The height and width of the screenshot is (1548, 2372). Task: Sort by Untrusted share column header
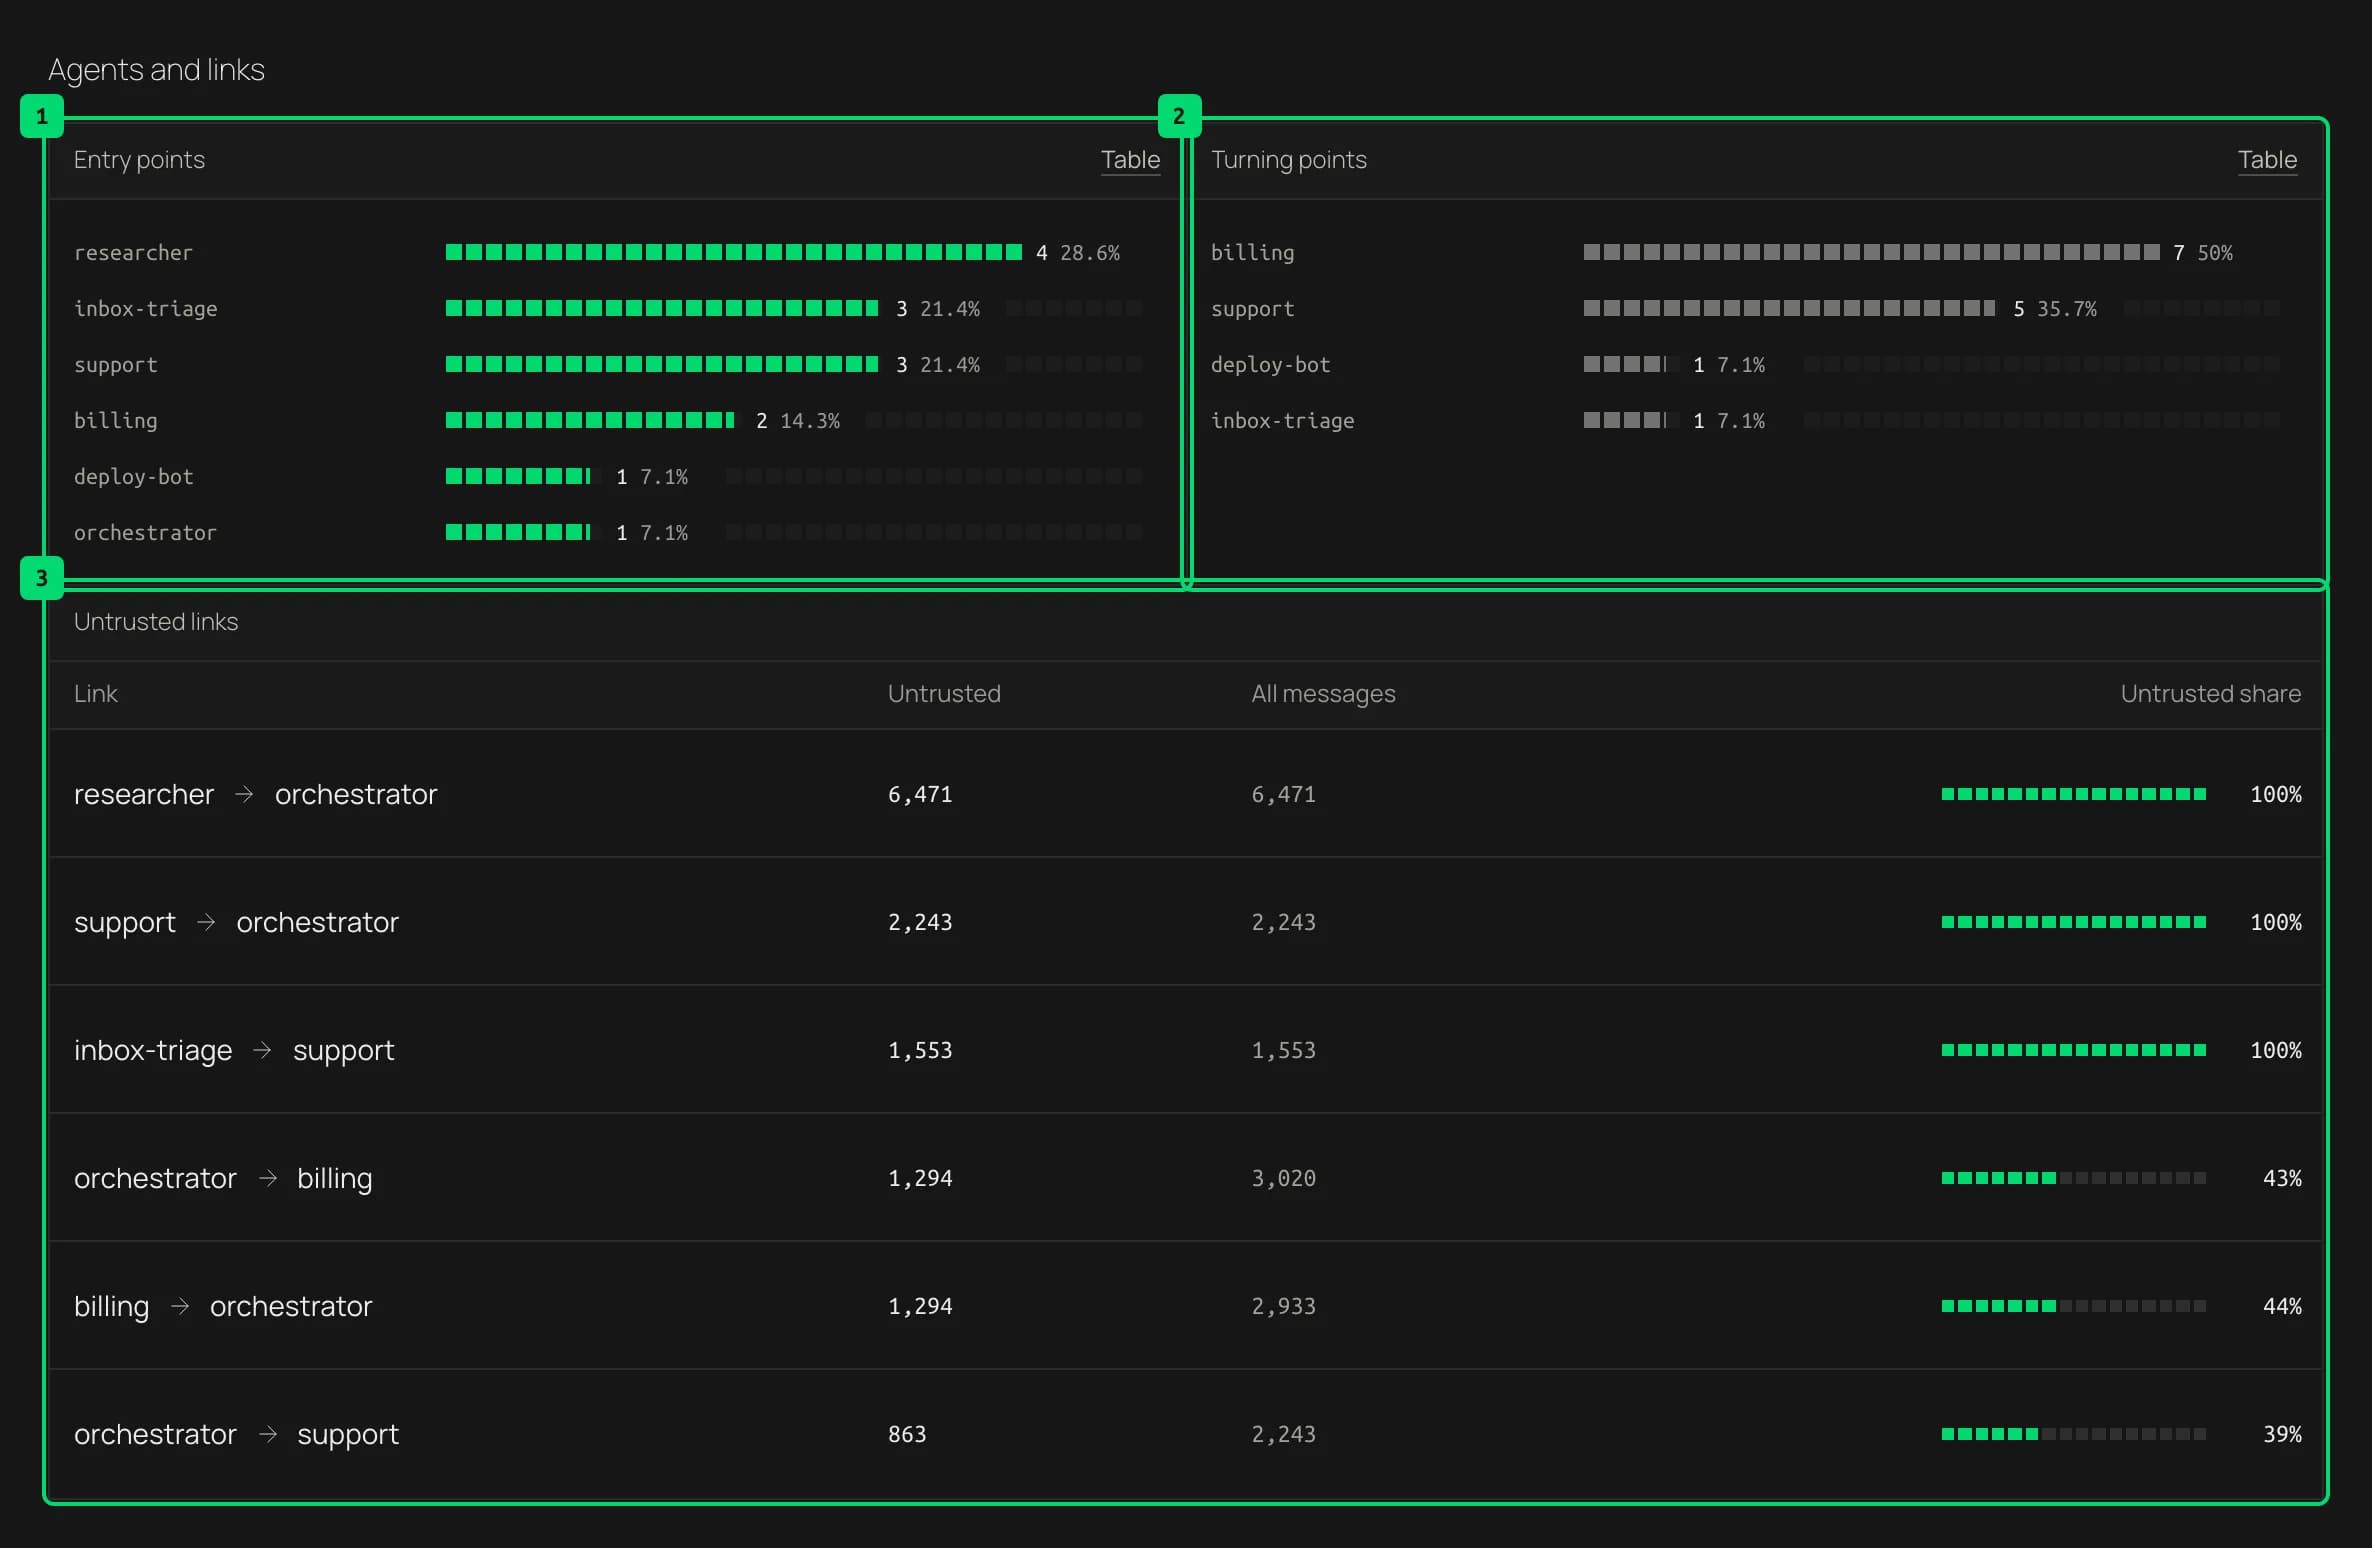2210,694
